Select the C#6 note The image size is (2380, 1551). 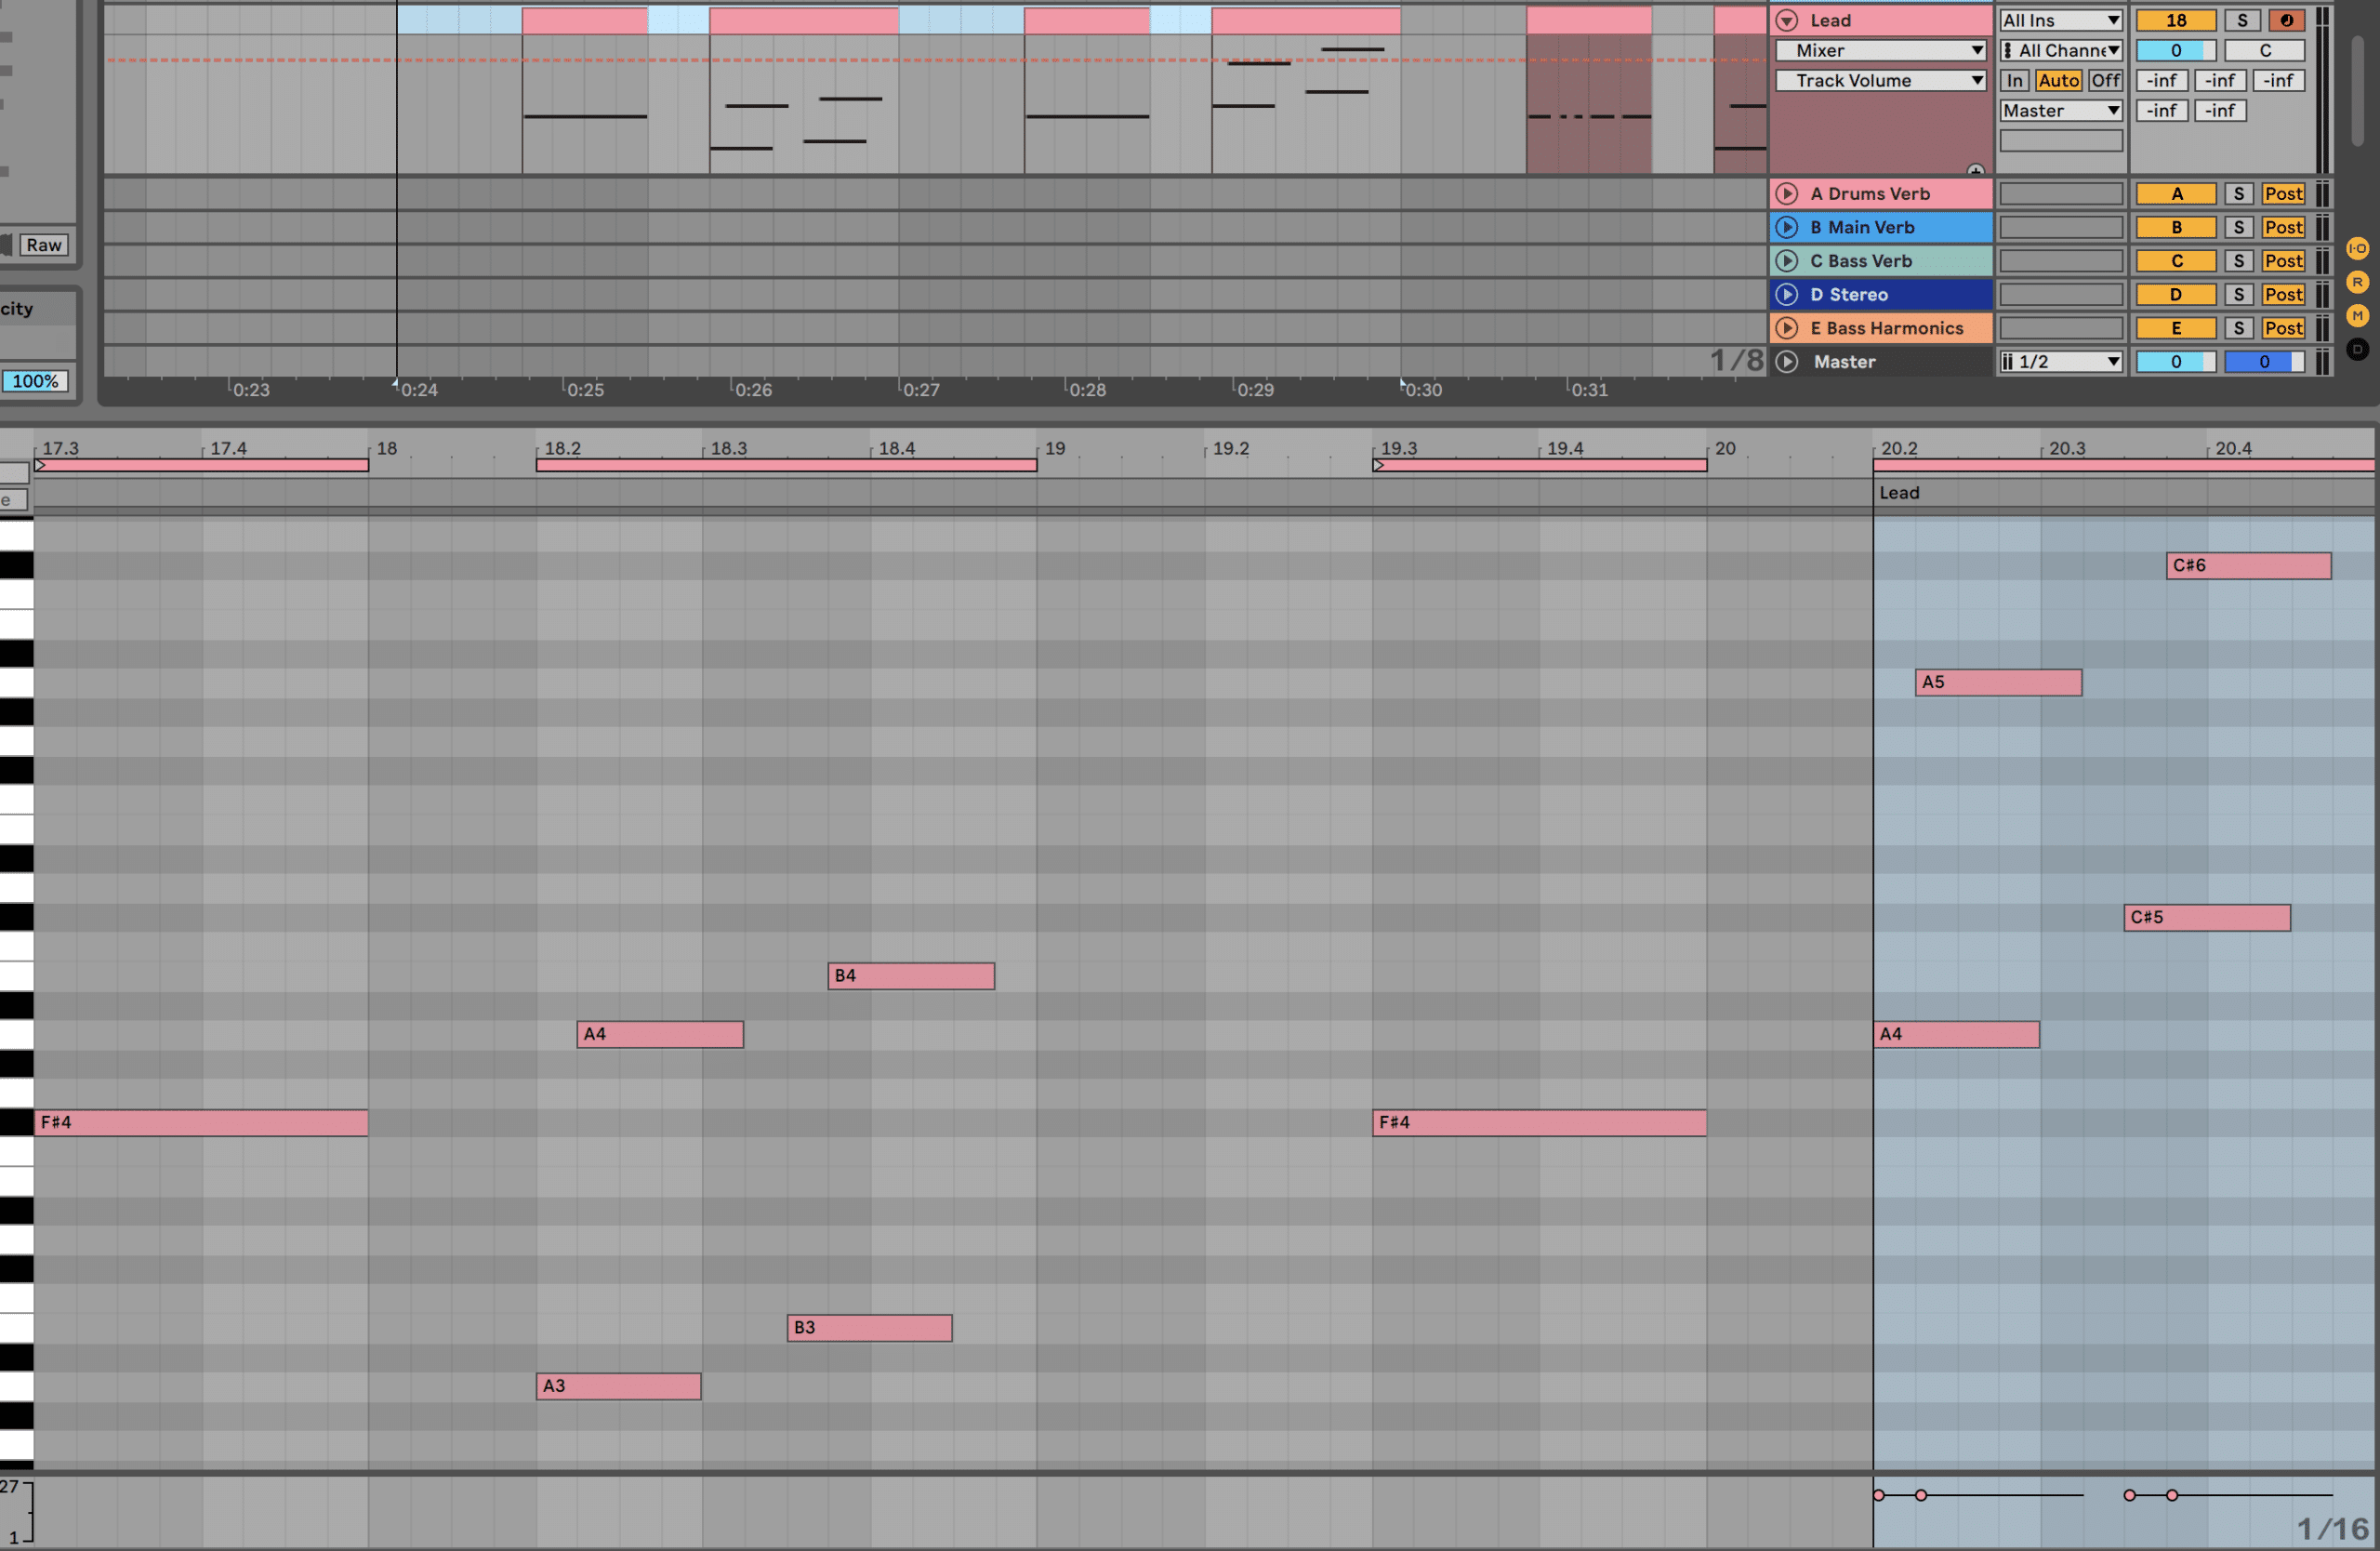(2248, 566)
